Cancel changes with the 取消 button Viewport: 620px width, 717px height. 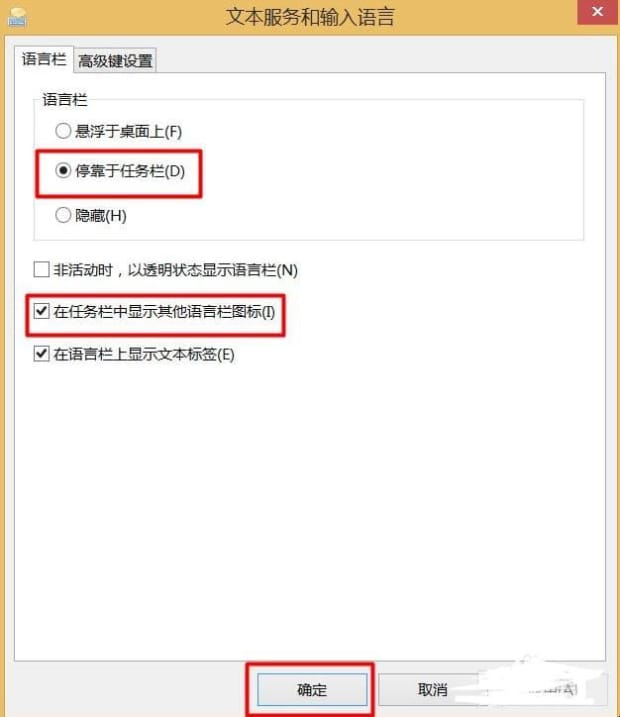(433, 689)
